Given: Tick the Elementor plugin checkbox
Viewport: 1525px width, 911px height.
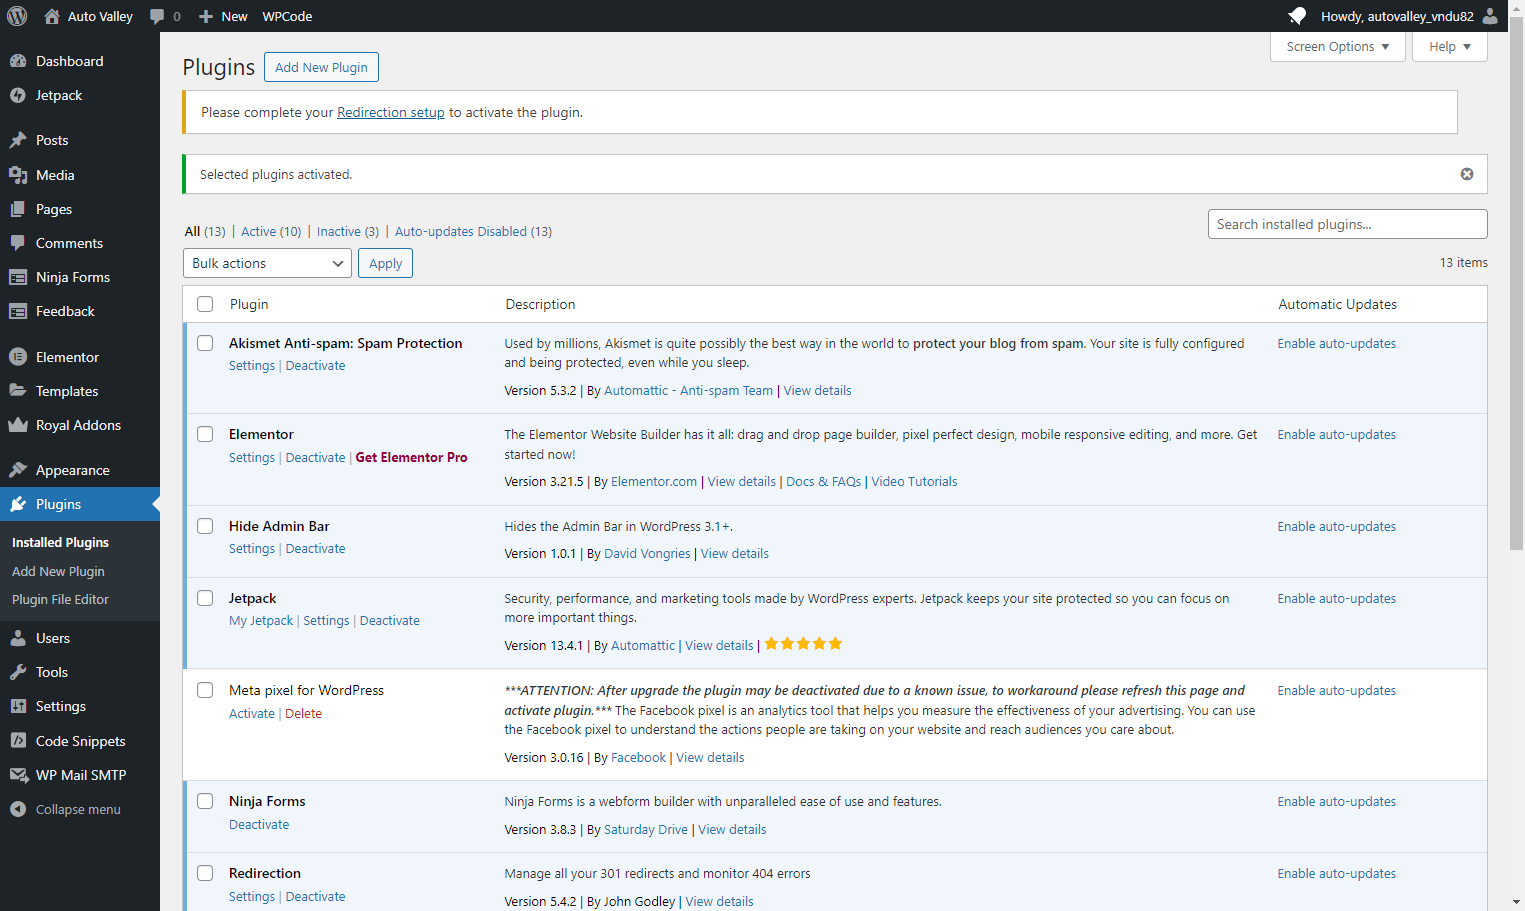Looking at the screenshot, I should (205, 434).
